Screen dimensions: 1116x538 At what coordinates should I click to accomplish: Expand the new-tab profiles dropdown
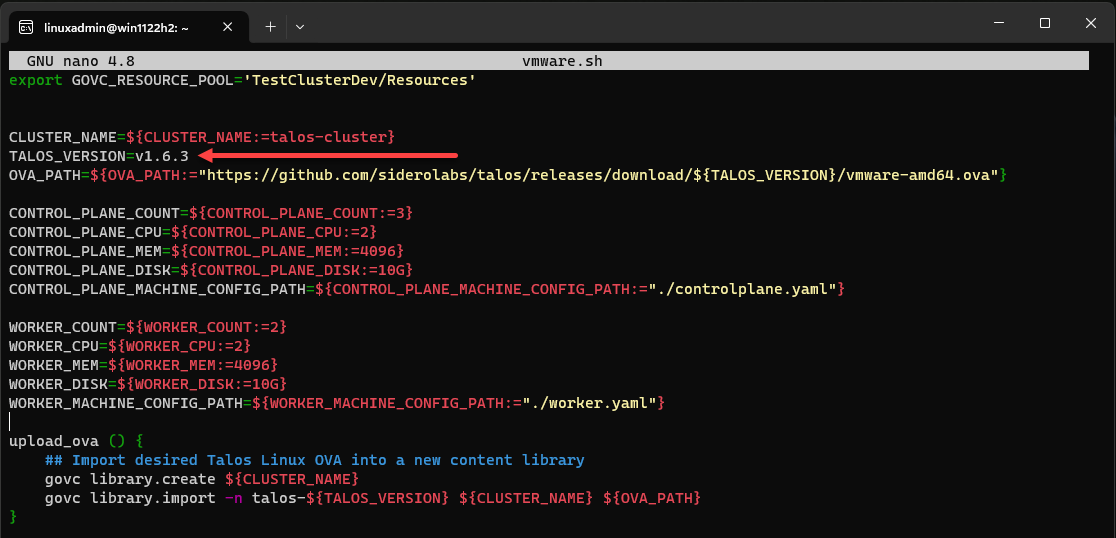[299, 26]
